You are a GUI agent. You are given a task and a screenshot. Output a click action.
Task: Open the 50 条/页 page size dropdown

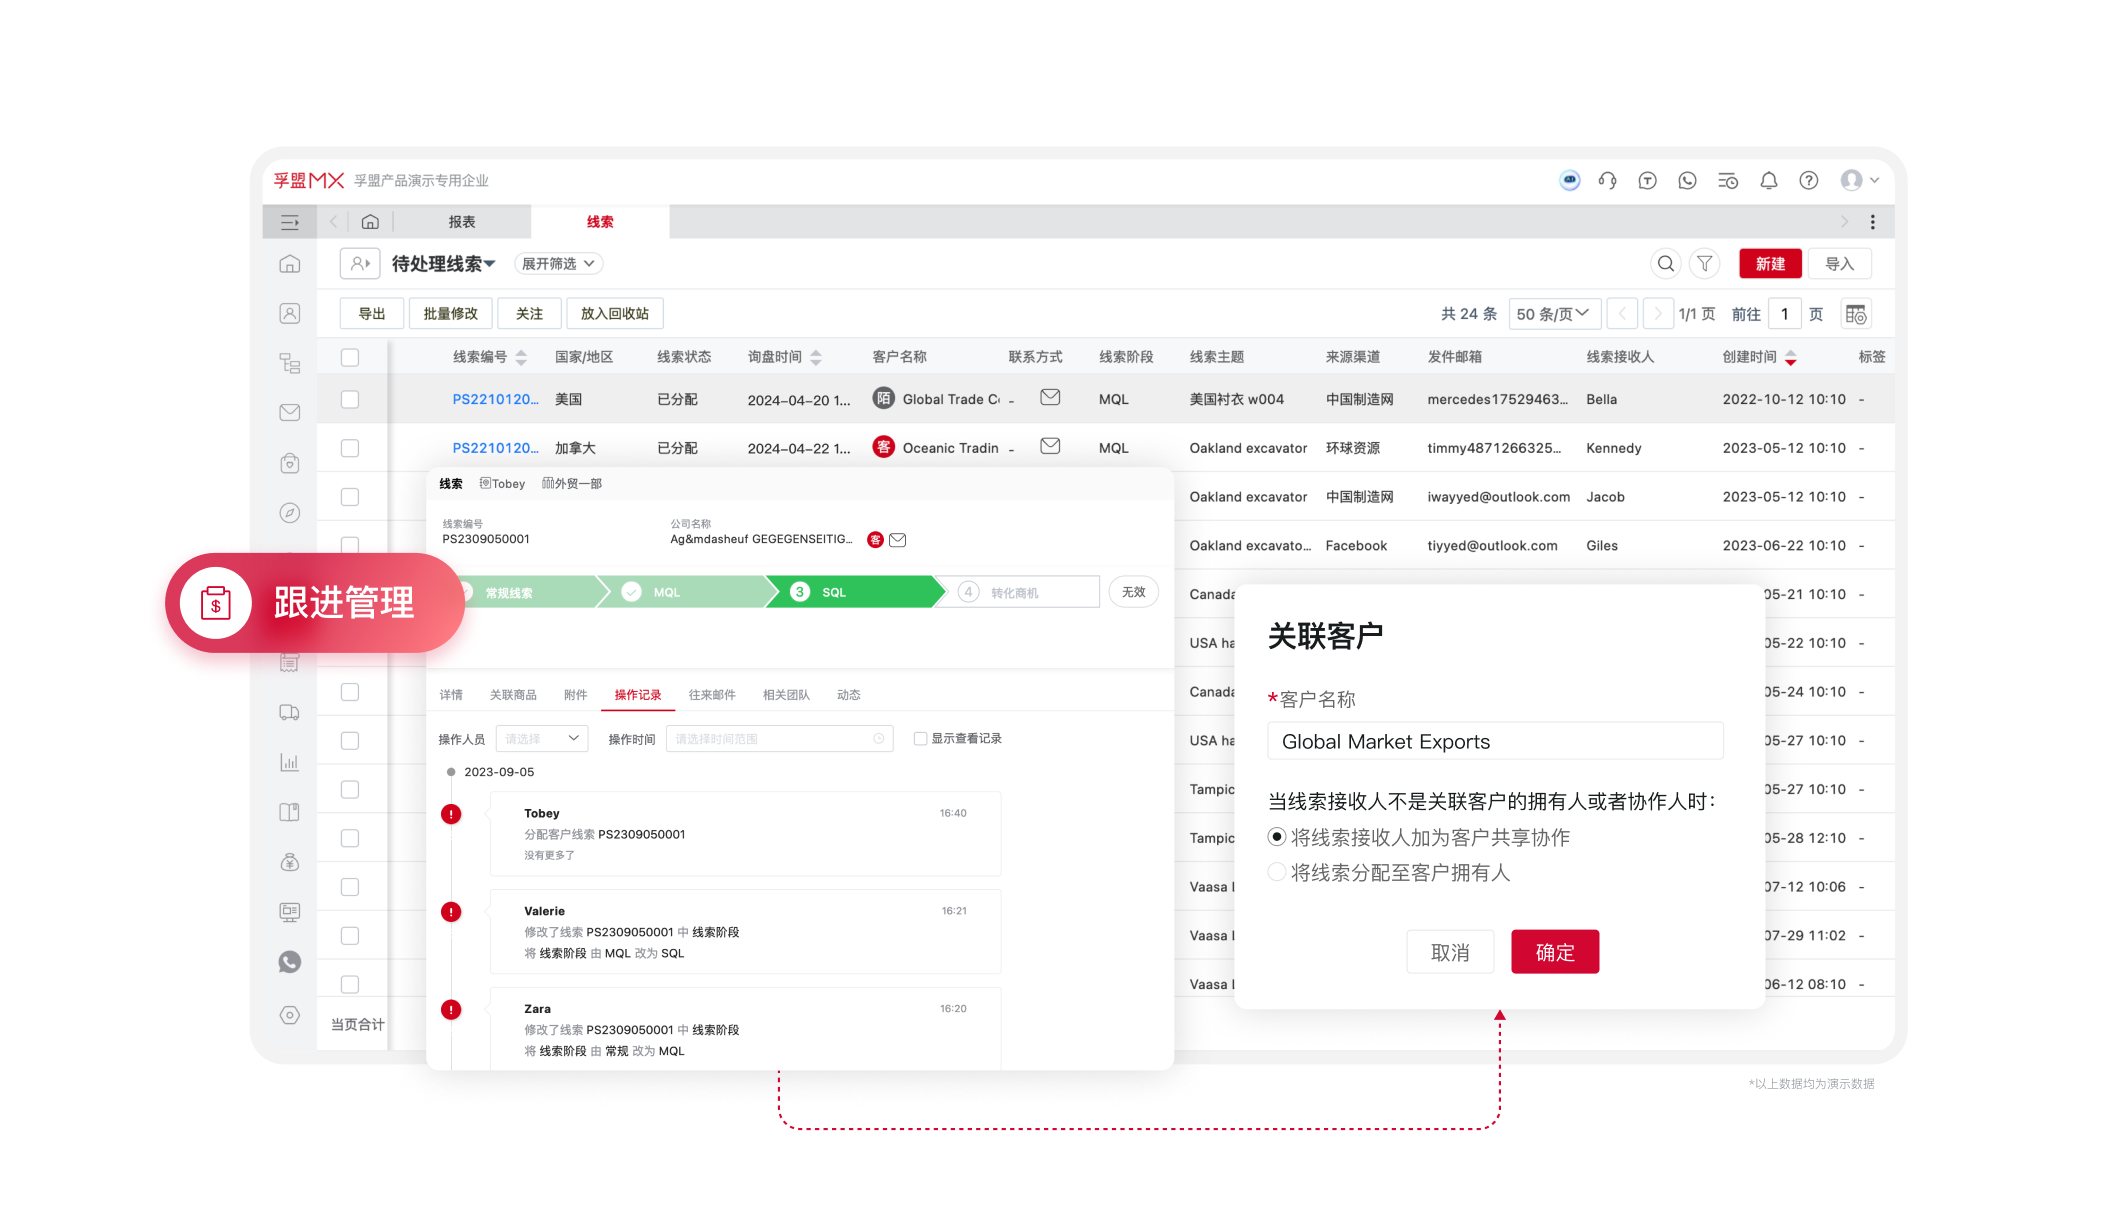click(x=1553, y=314)
